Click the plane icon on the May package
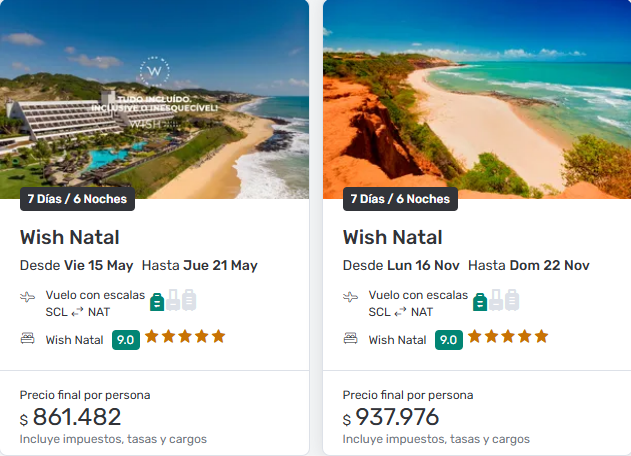This screenshot has height=456, width=631. tap(28, 297)
